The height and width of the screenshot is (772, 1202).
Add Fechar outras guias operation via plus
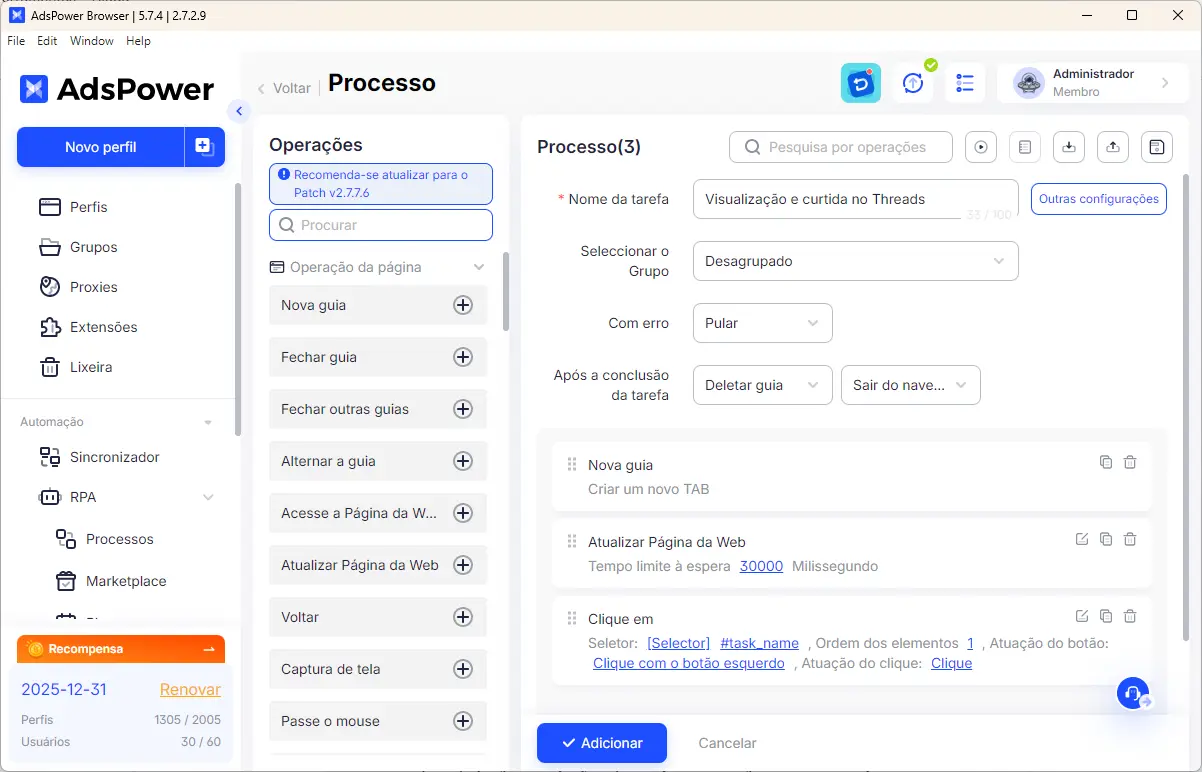[463, 409]
